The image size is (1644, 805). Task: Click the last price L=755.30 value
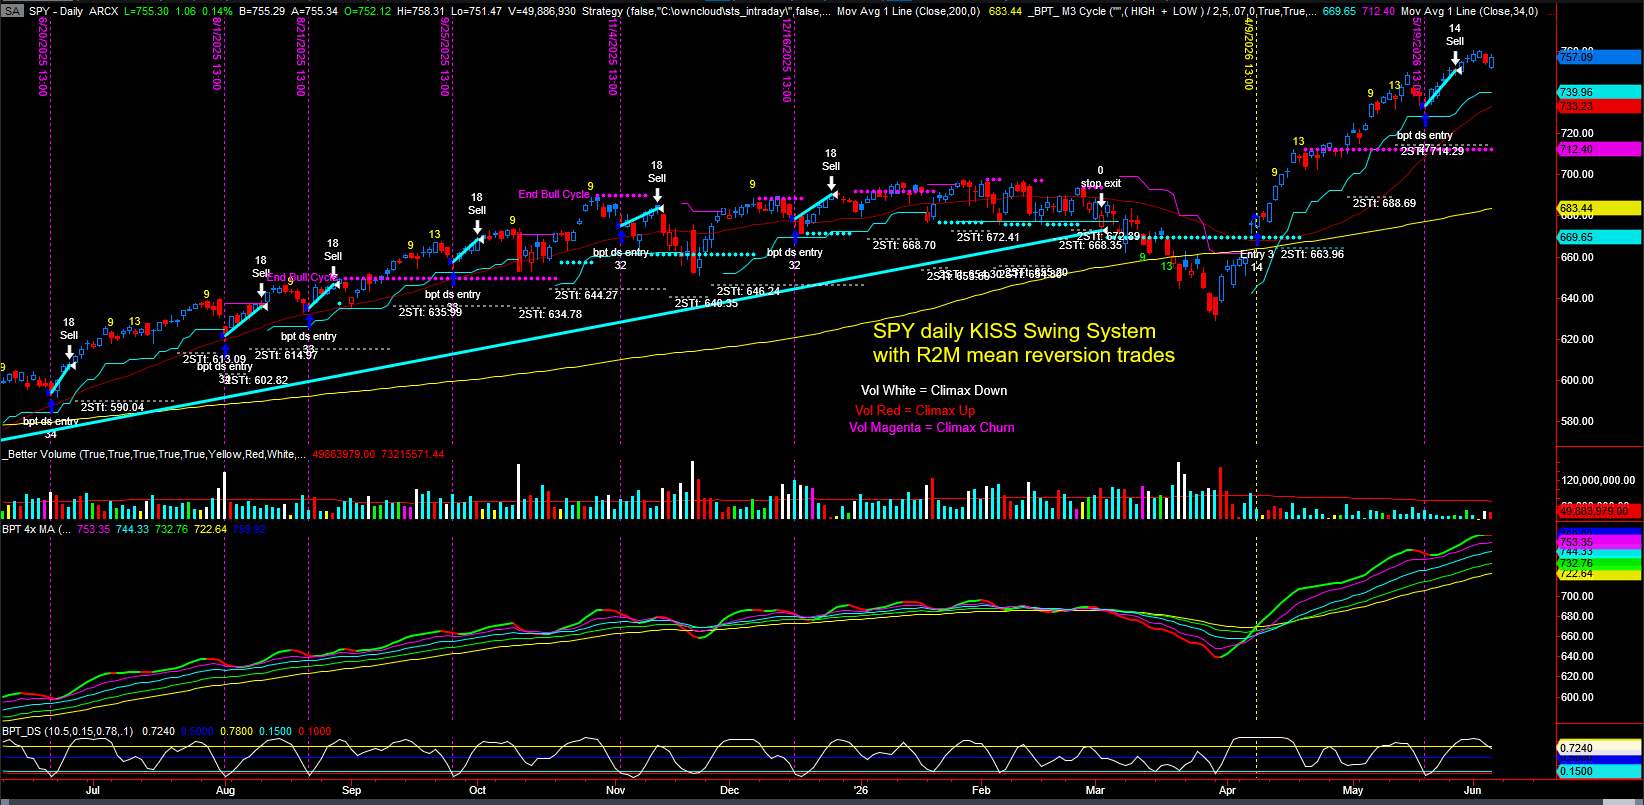tap(146, 11)
